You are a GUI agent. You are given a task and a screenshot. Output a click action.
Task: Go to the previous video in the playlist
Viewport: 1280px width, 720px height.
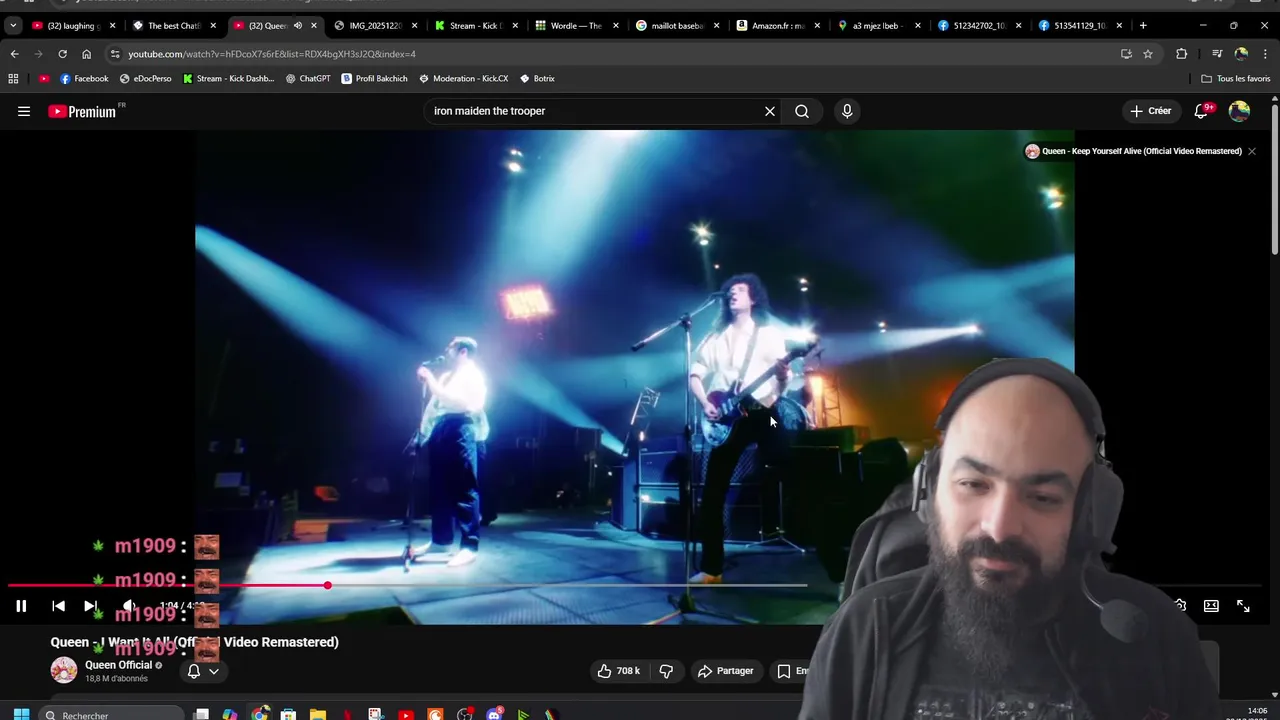pos(58,606)
